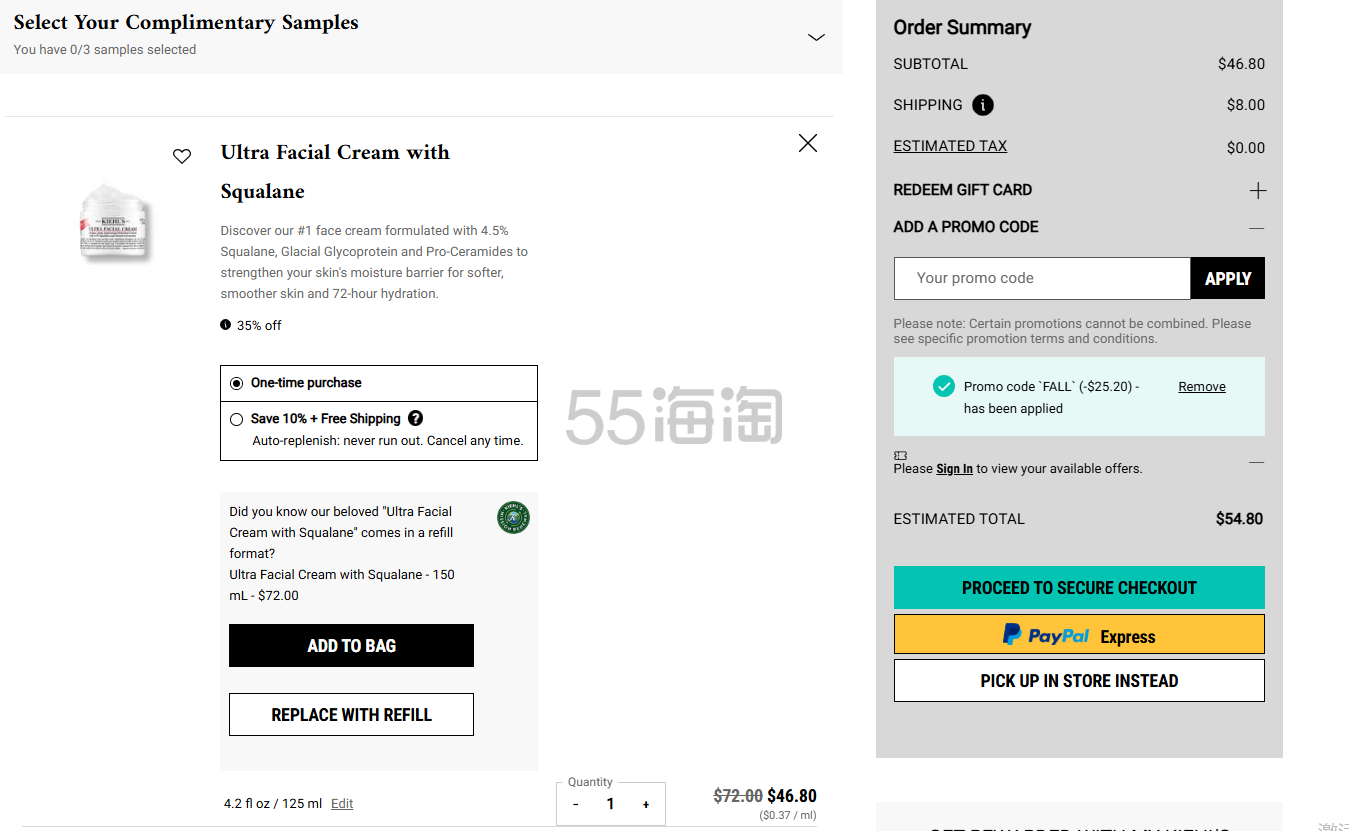
Task: Click the 35% off info icon
Action: [x=225, y=325]
